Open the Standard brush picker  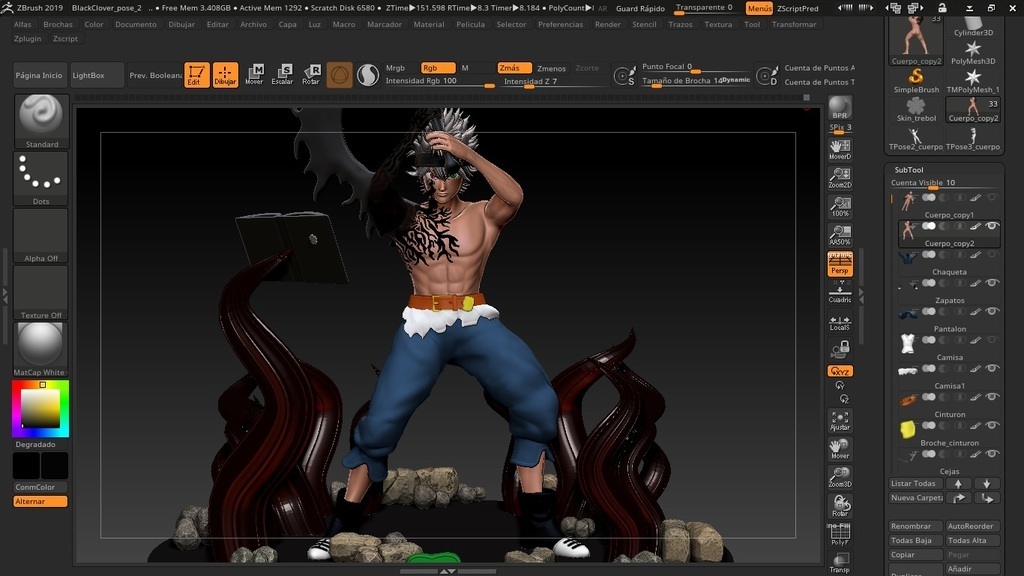(40, 121)
